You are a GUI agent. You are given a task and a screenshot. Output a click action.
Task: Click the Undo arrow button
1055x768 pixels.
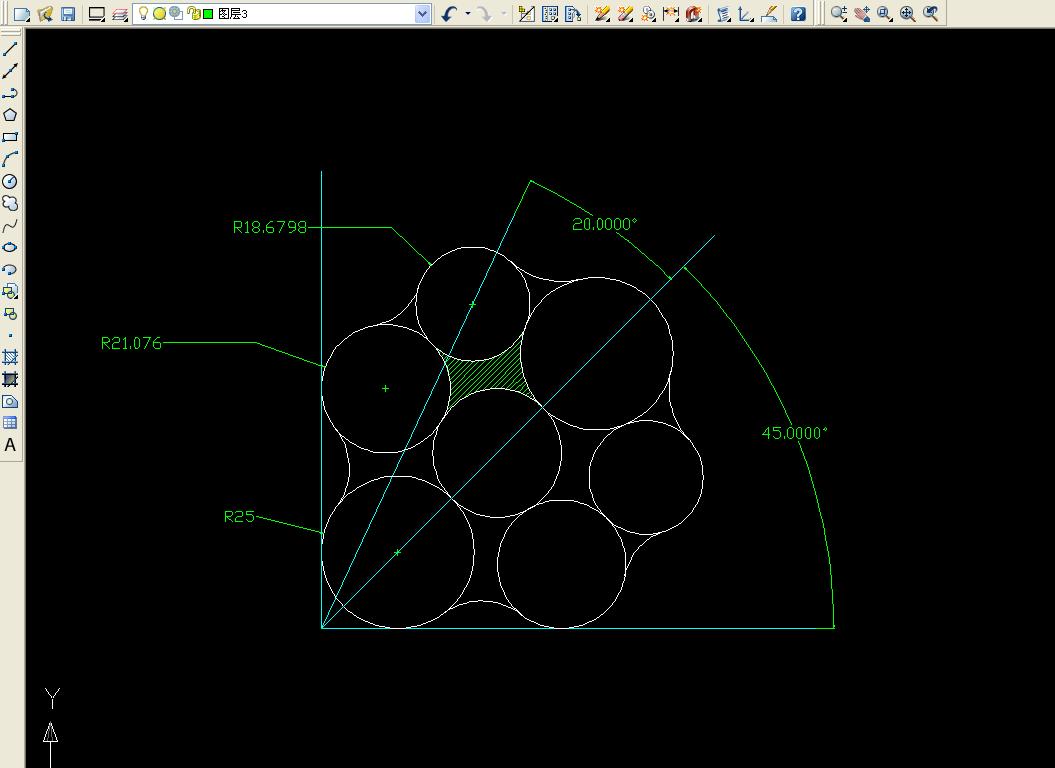[449, 13]
